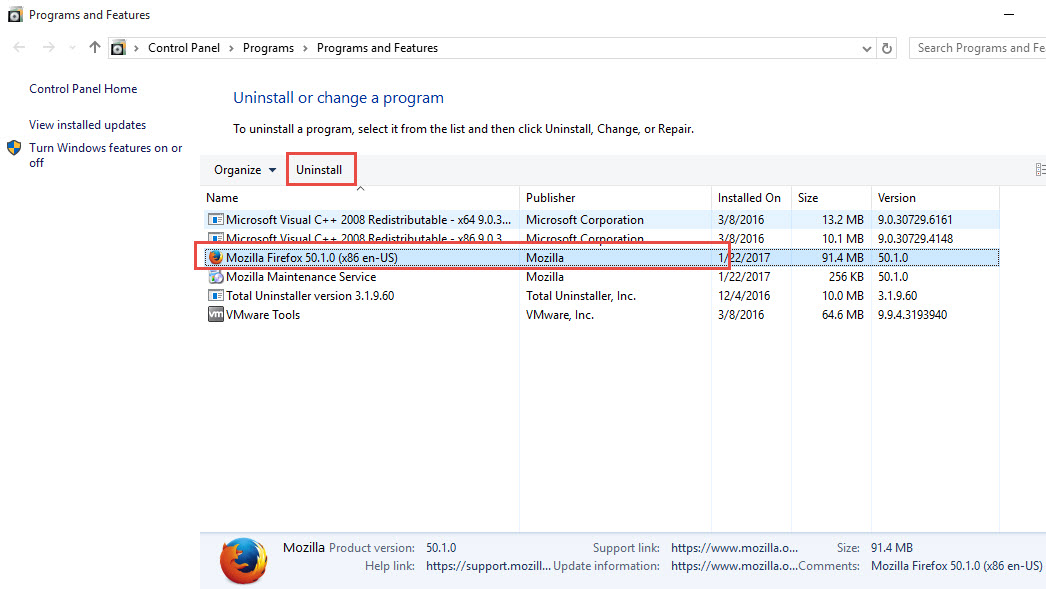Refresh the Programs and Features list
Screen dimensions: 1046x589
coord(887,48)
